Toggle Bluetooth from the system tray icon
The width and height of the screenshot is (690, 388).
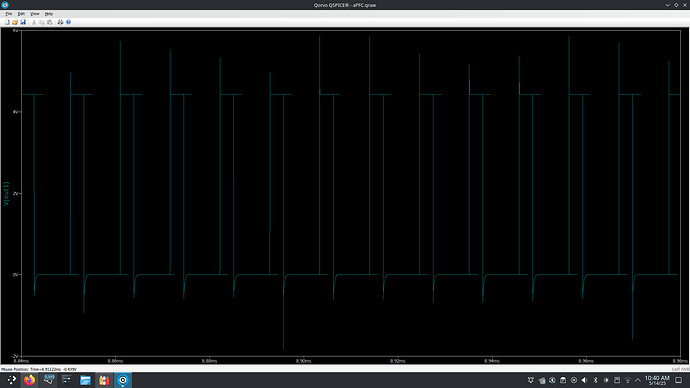coord(595,380)
